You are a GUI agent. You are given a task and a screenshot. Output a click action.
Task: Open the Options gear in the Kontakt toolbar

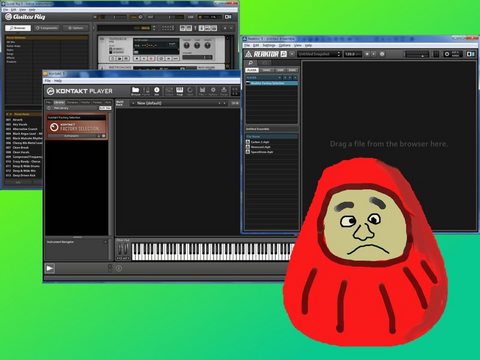coord(213,90)
